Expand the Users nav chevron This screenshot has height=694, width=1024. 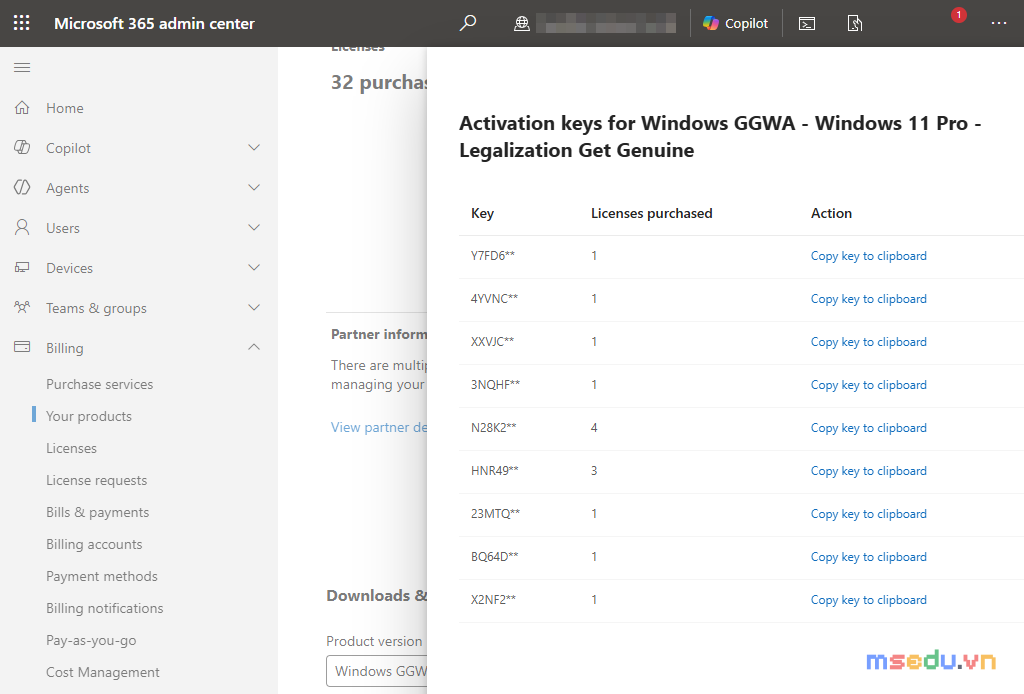click(x=254, y=227)
